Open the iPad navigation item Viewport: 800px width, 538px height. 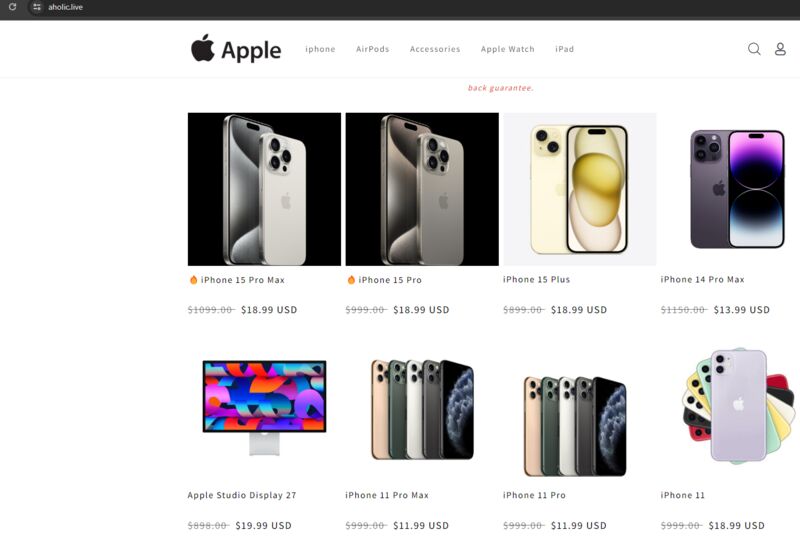tap(565, 49)
